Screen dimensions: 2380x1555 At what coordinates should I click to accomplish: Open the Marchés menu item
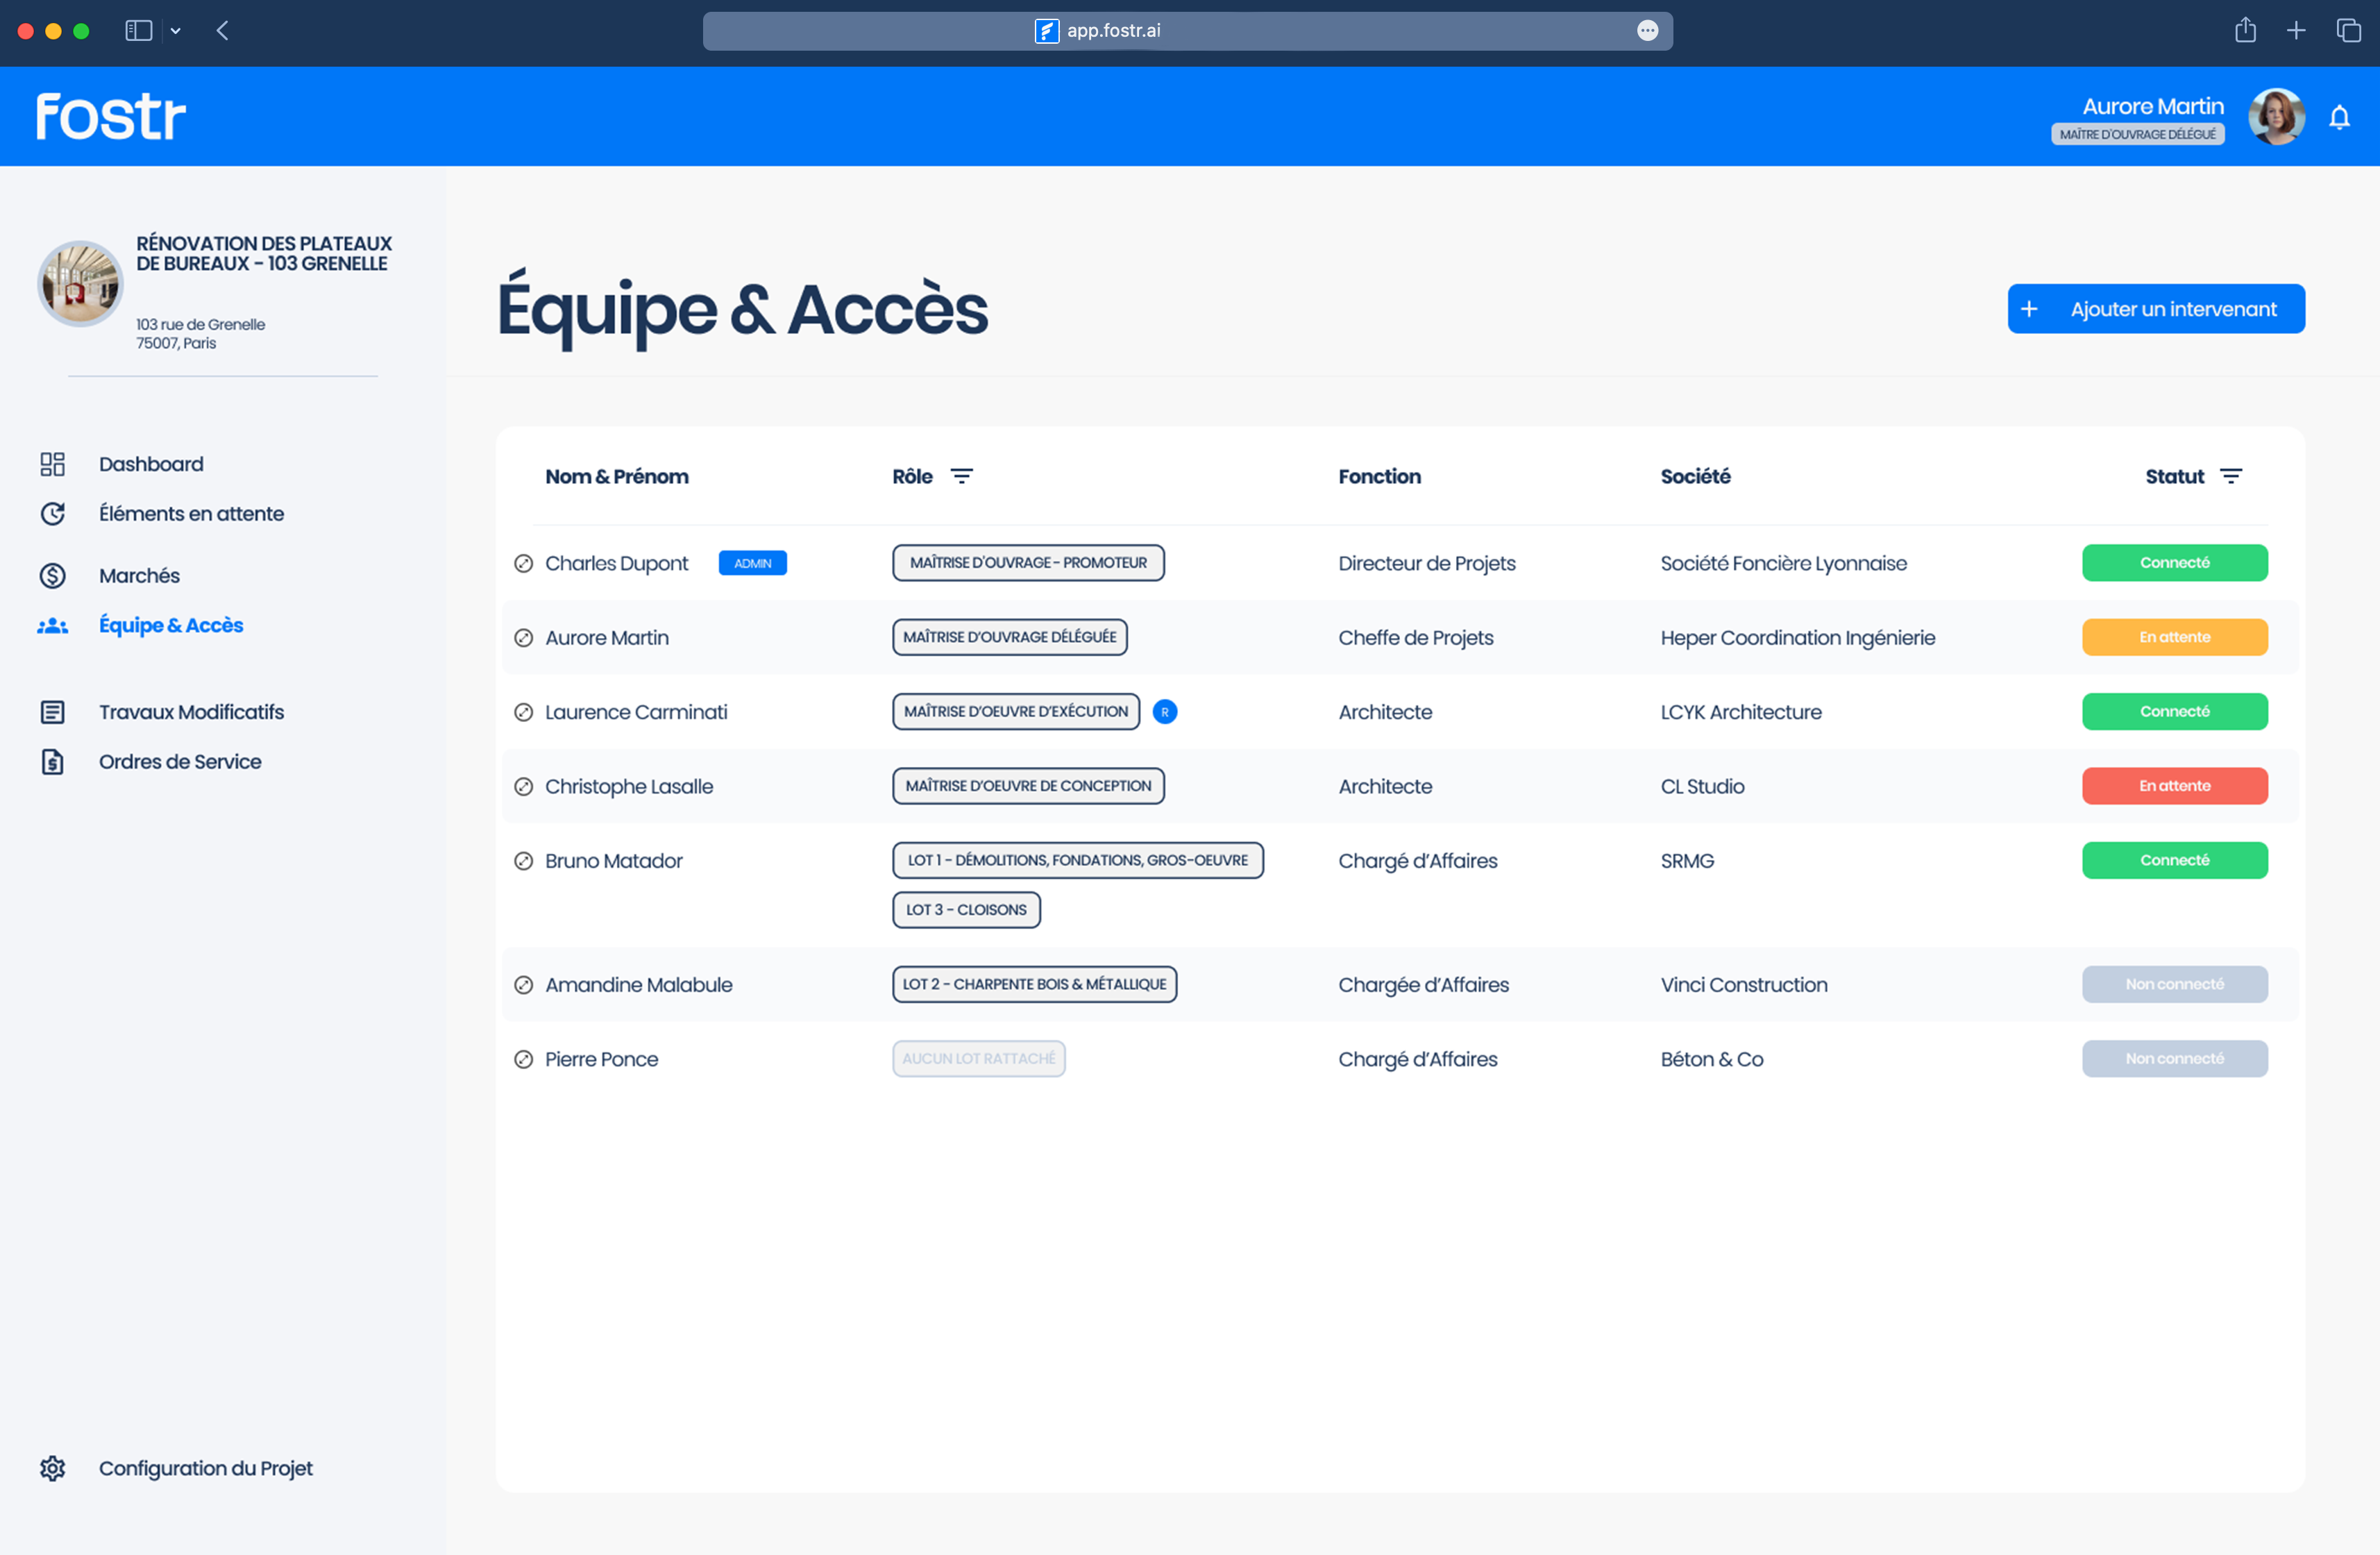coord(139,576)
